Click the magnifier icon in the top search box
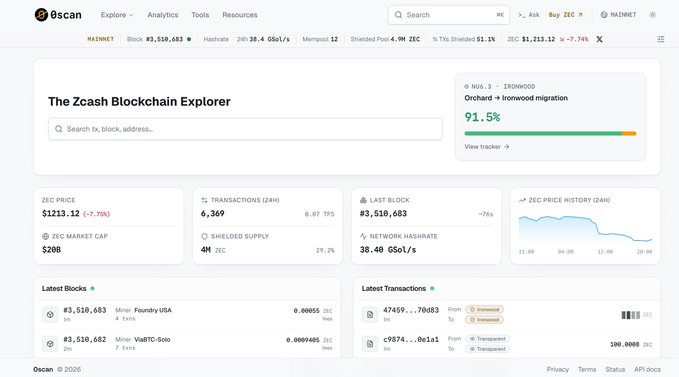Screen dimensions: 679x377 coord(398,15)
